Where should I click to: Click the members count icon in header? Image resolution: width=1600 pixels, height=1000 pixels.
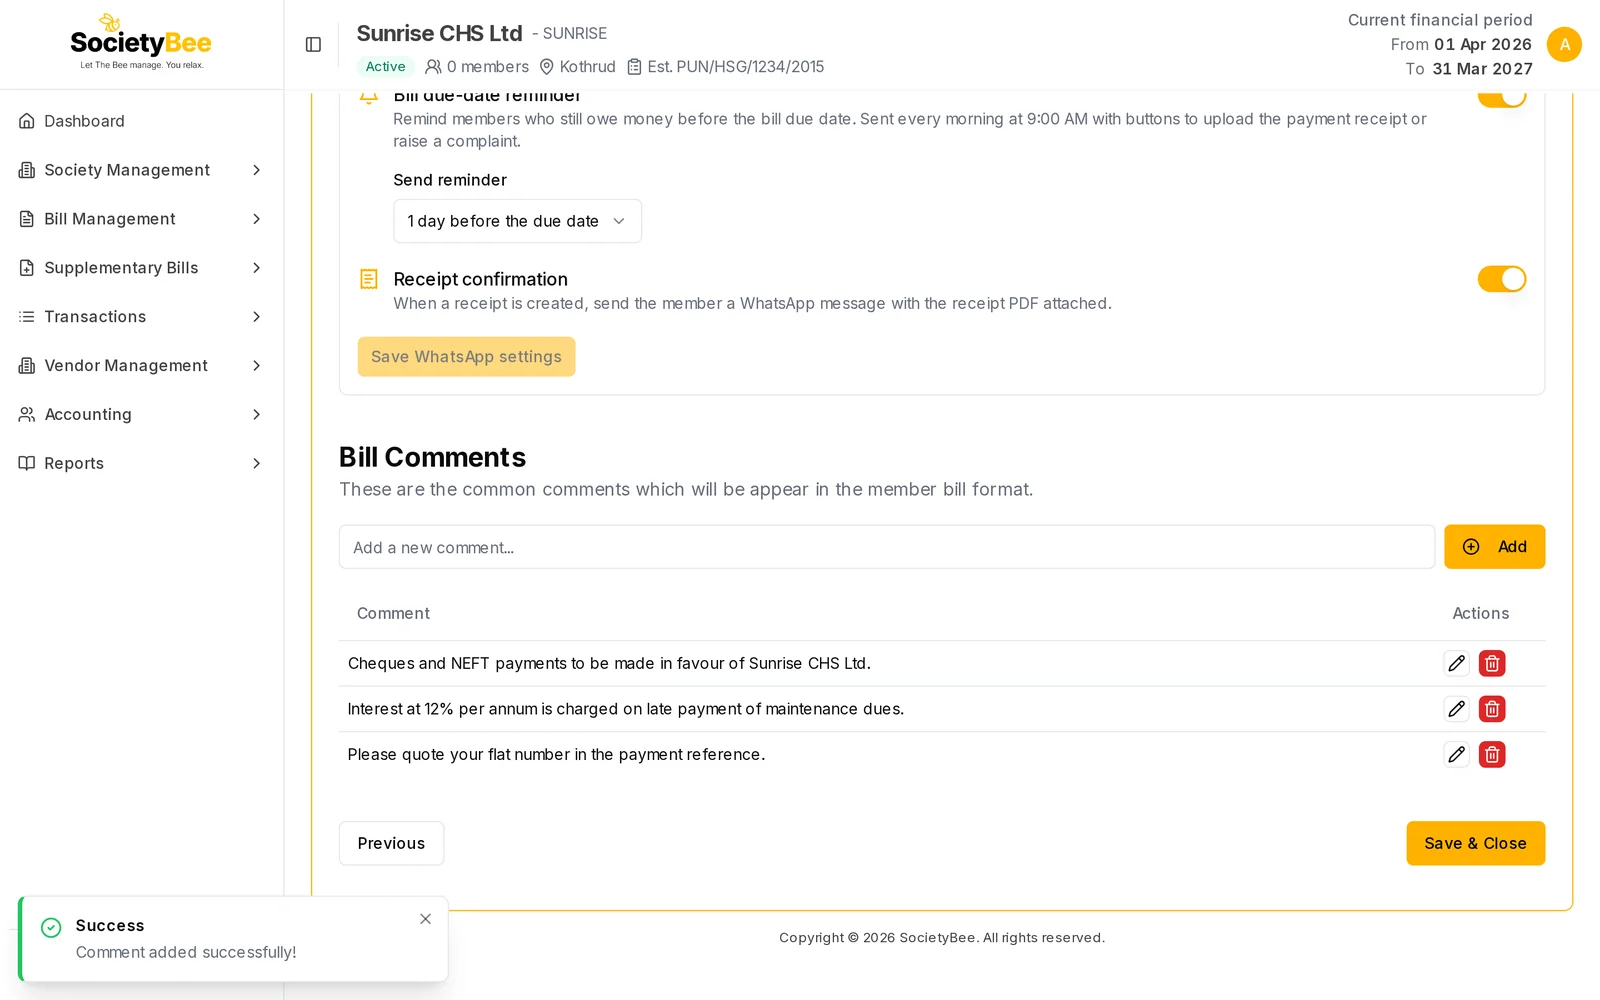click(433, 67)
